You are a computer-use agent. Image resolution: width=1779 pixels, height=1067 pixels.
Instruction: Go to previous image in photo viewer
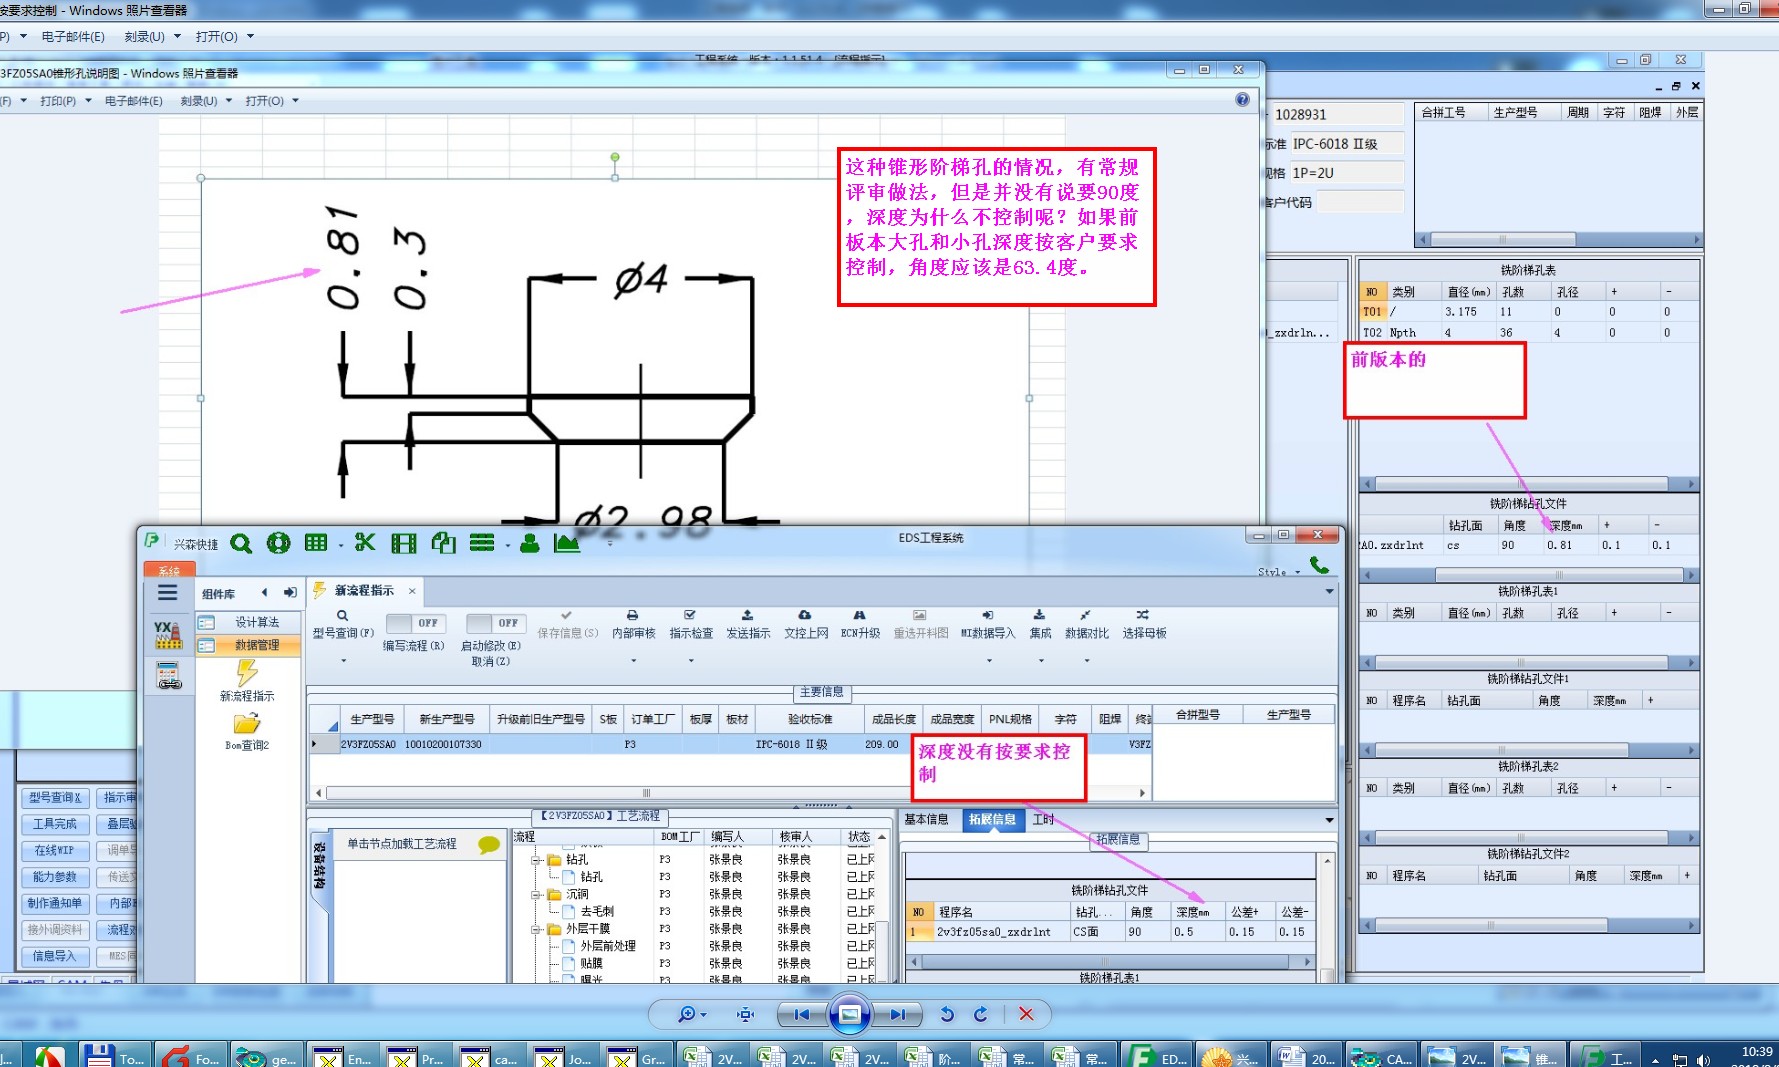click(x=802, y=1014)
